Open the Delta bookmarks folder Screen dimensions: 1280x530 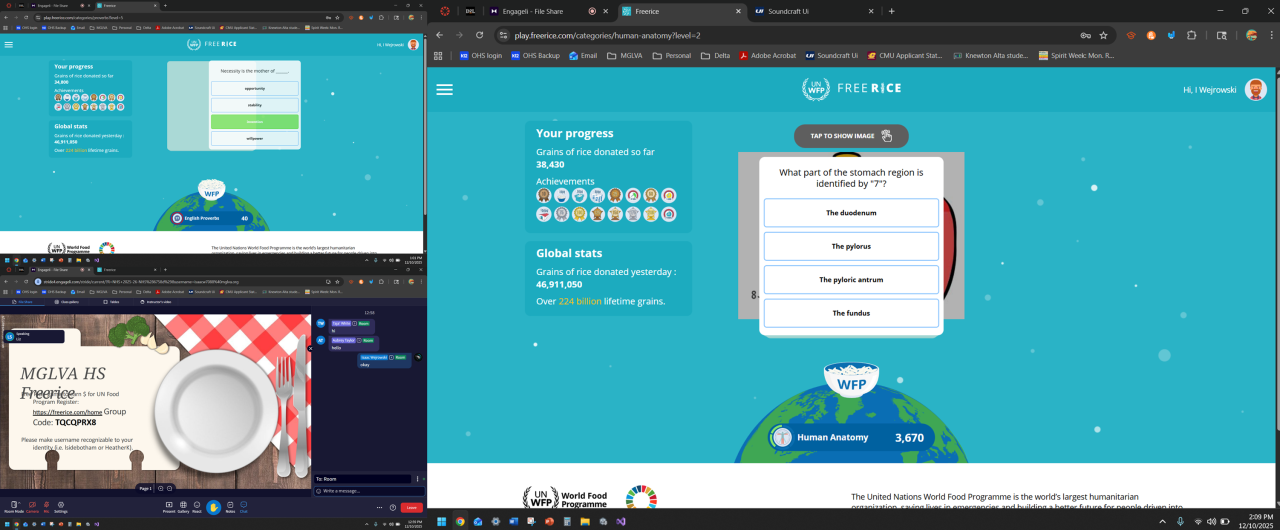(715, 56)
